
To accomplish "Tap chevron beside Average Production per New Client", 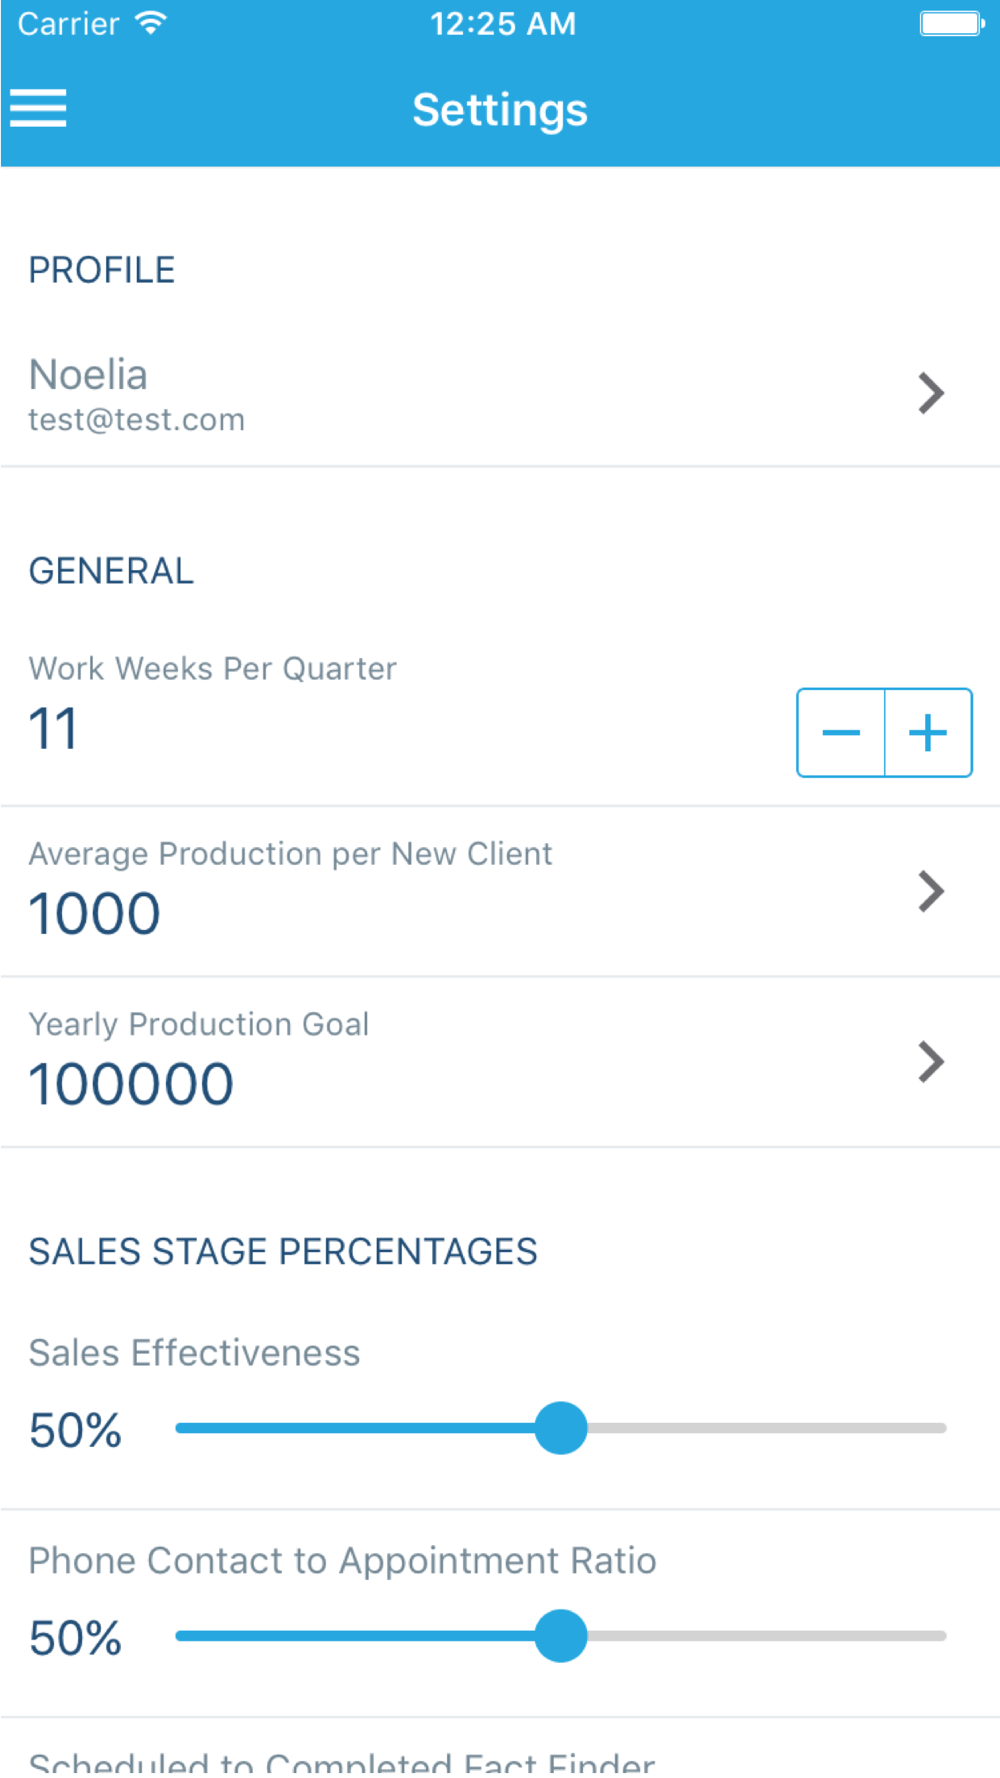I will 930,891.
